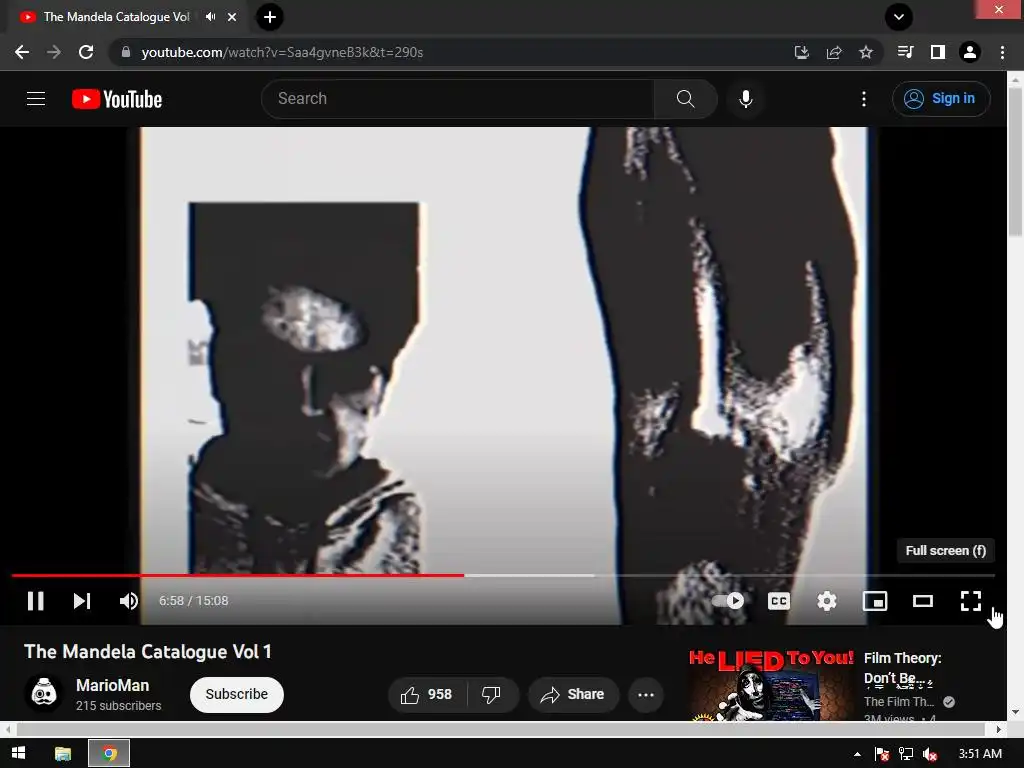Dislike this video

(492, 694)
